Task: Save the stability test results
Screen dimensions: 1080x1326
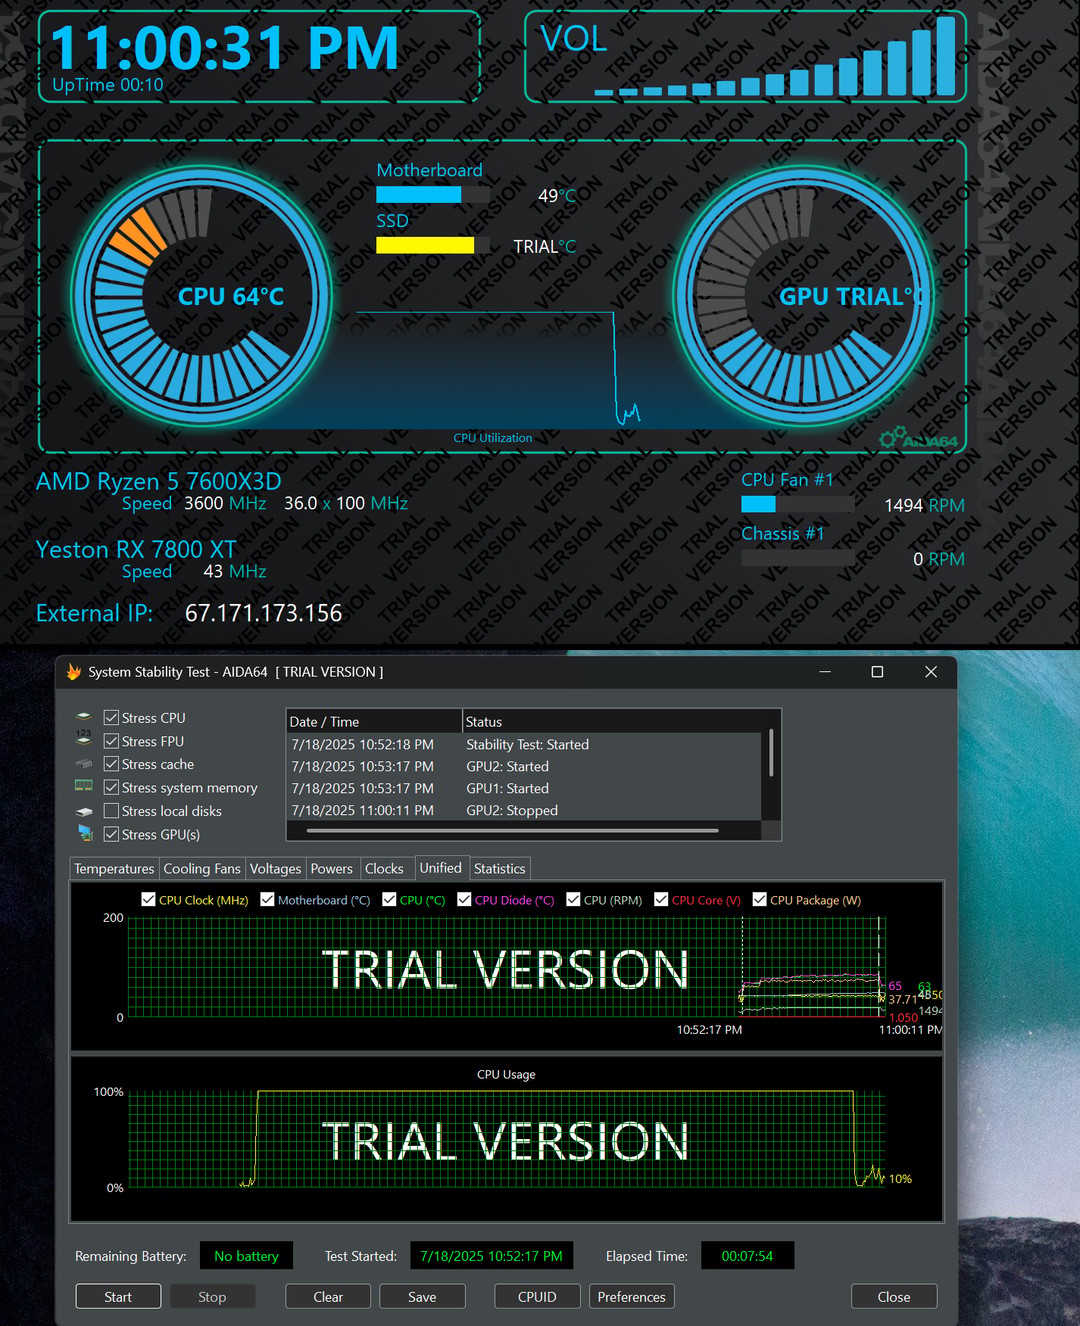Action: pos(422,1297)
